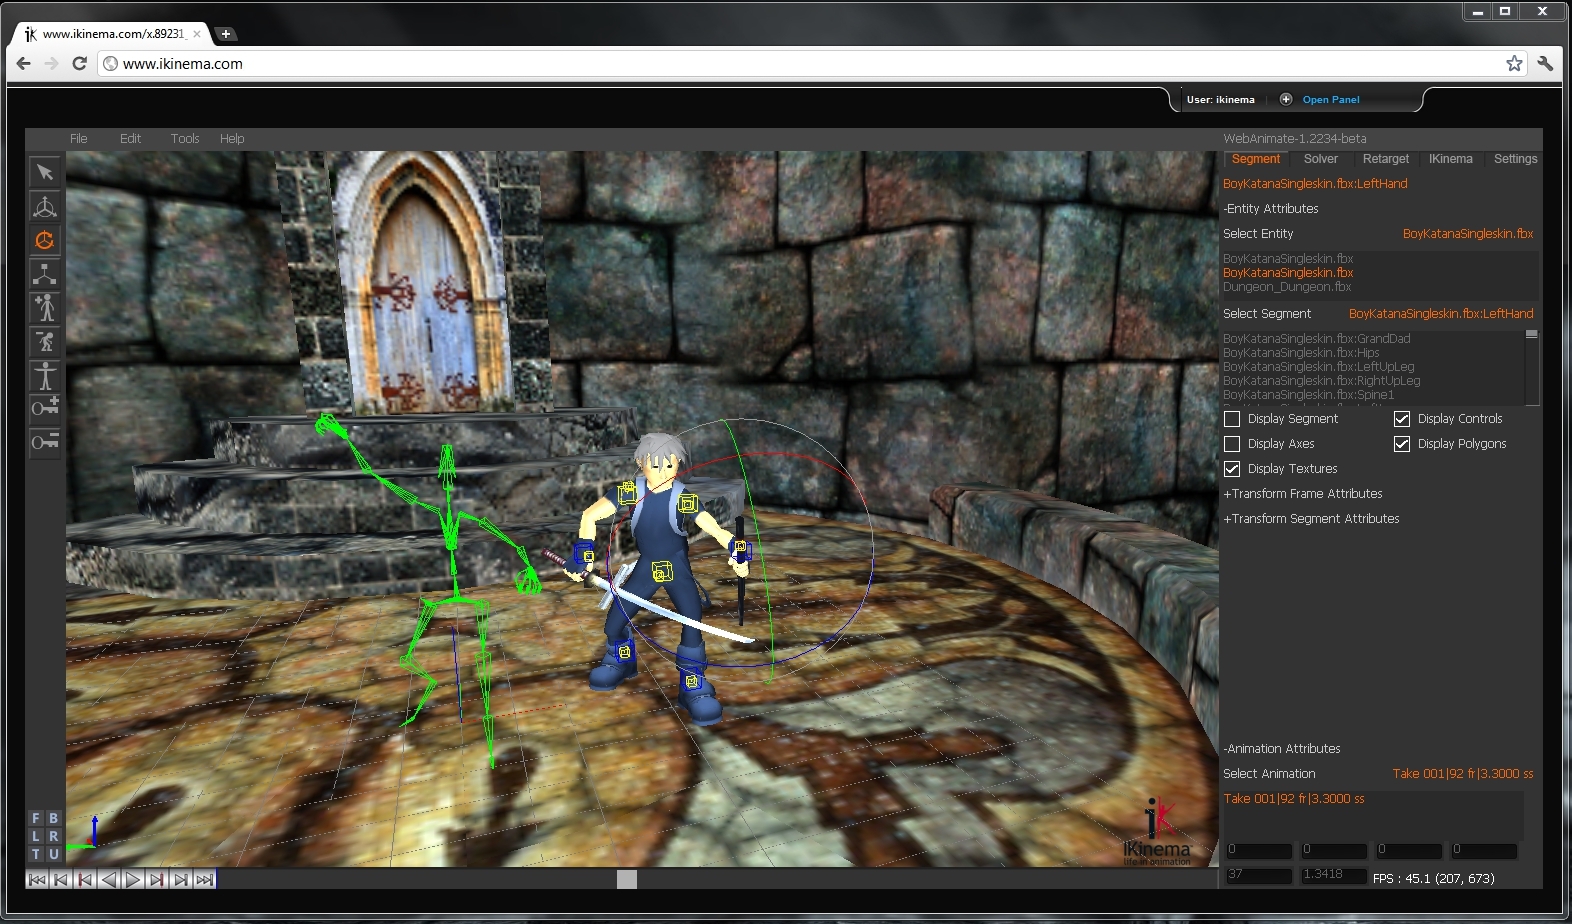This screenshot has width=1572, height=924.
Task: Activate the translate gizmo tool
Action: pos(44,206)
